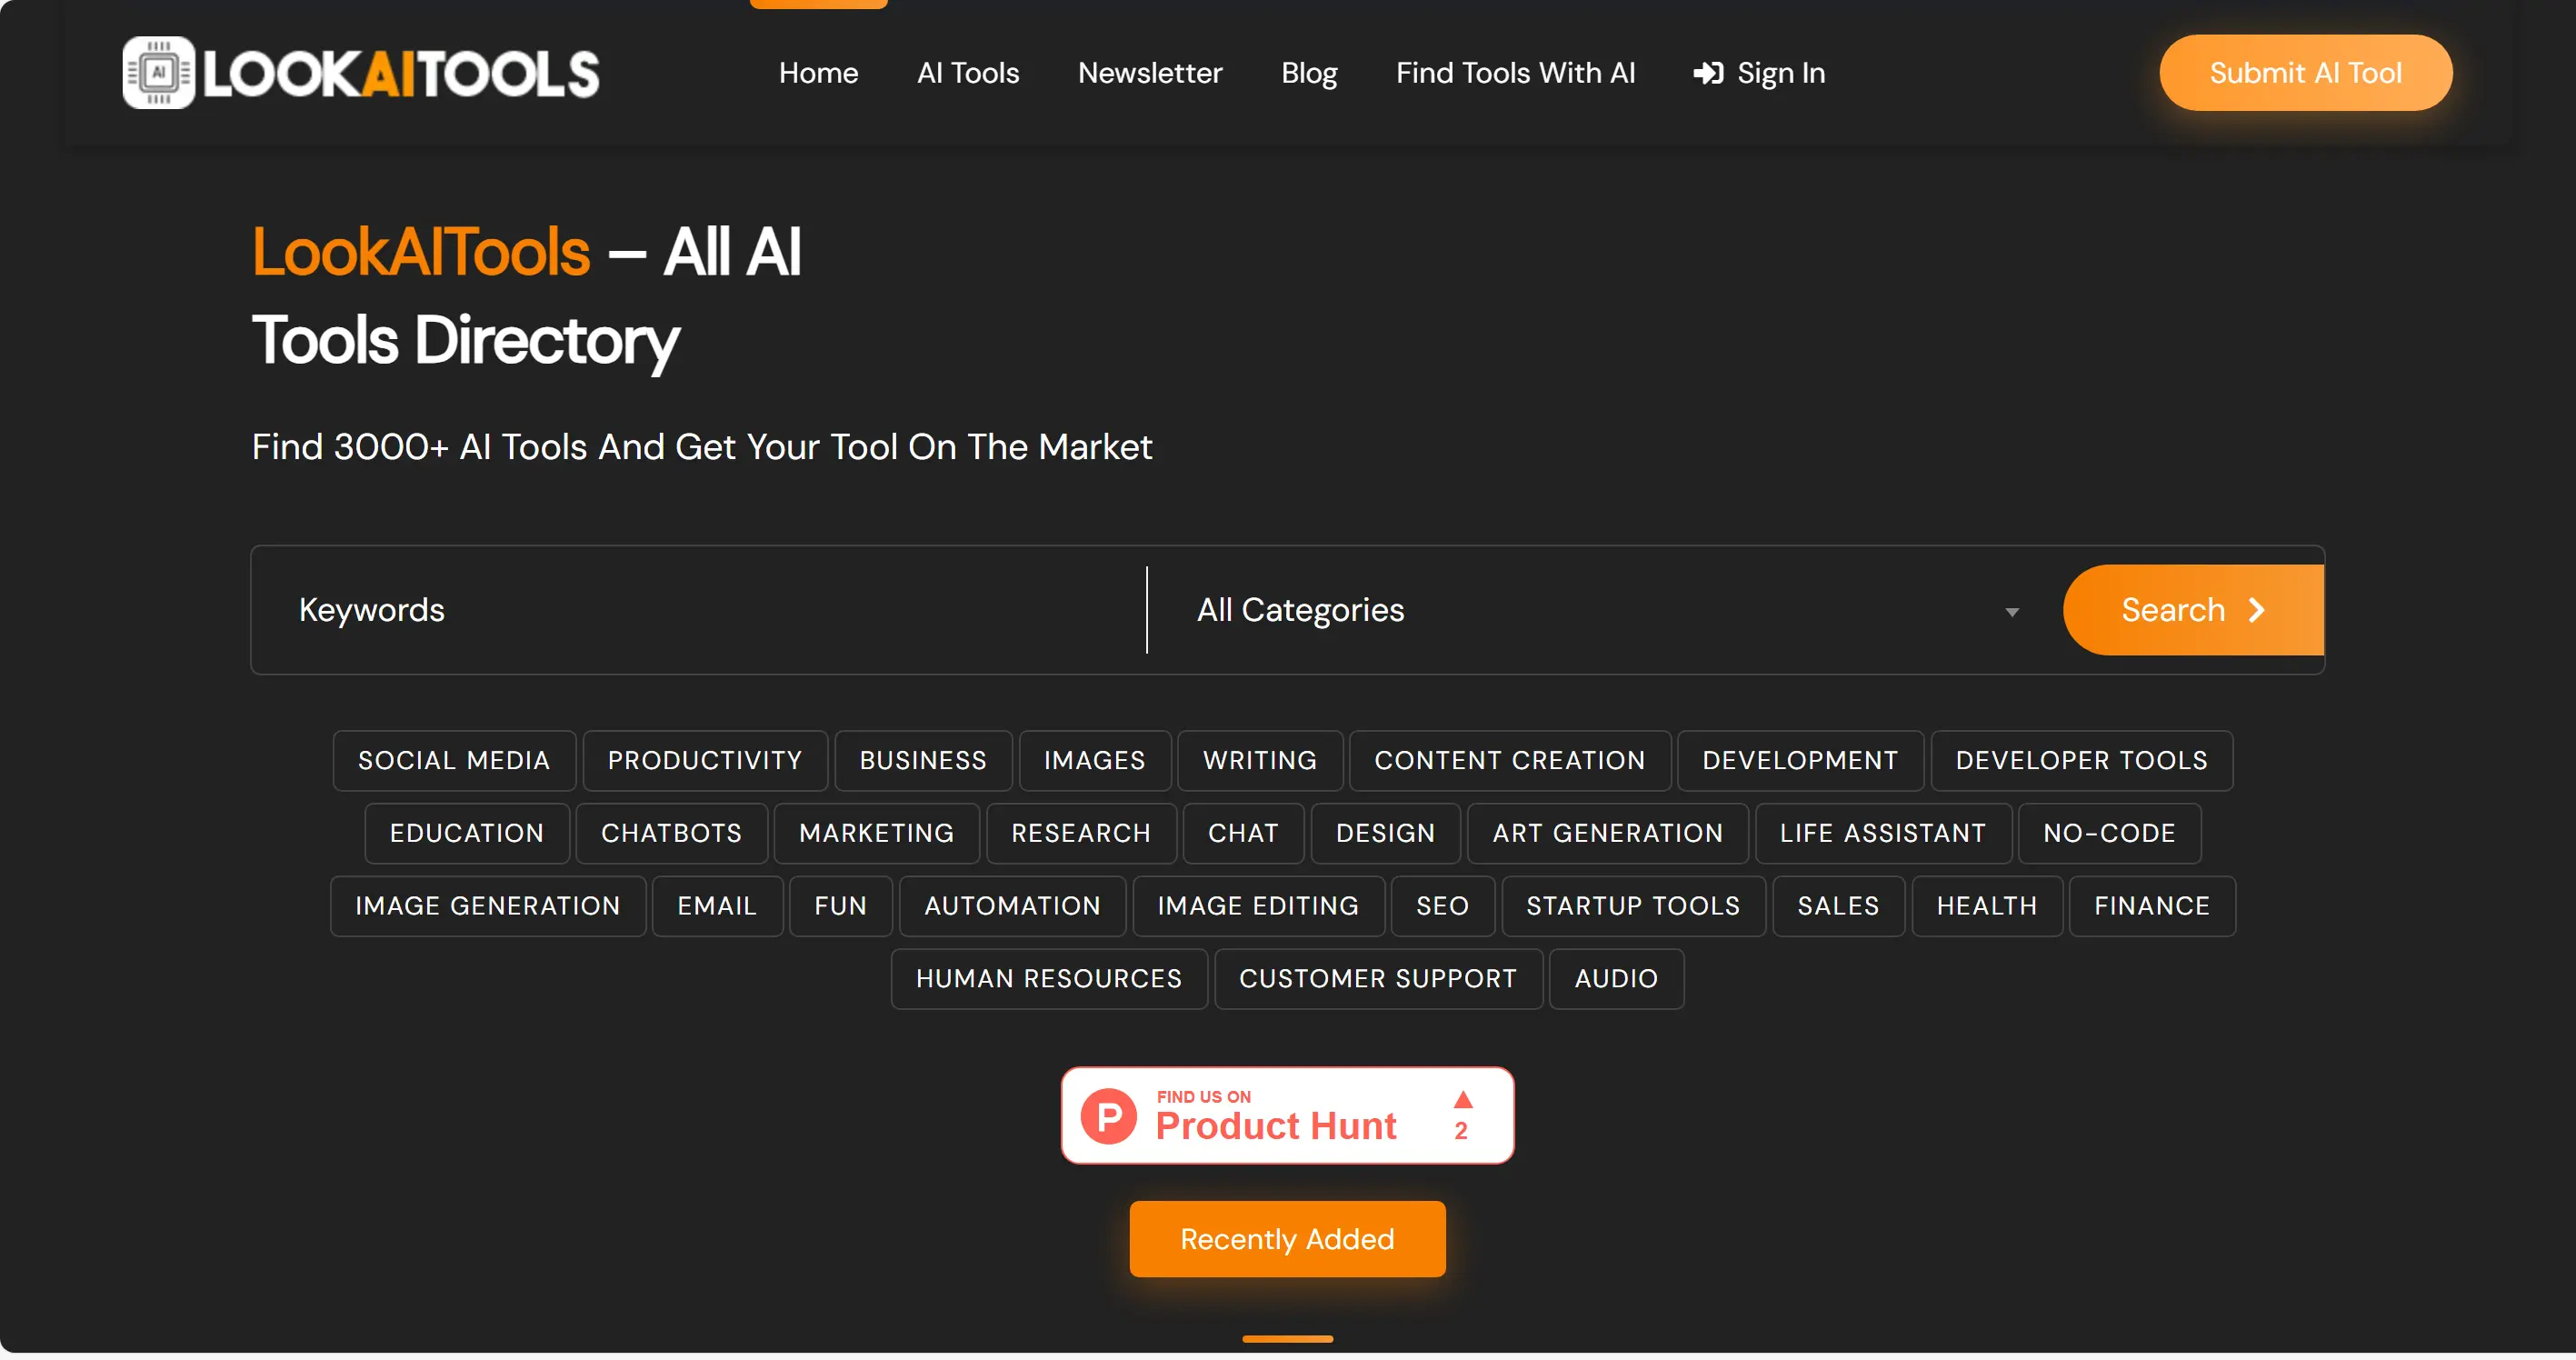Viewport: 2576px width, 1360px height.
Task: Select the Research category tag
Action: click(1081, 834)
